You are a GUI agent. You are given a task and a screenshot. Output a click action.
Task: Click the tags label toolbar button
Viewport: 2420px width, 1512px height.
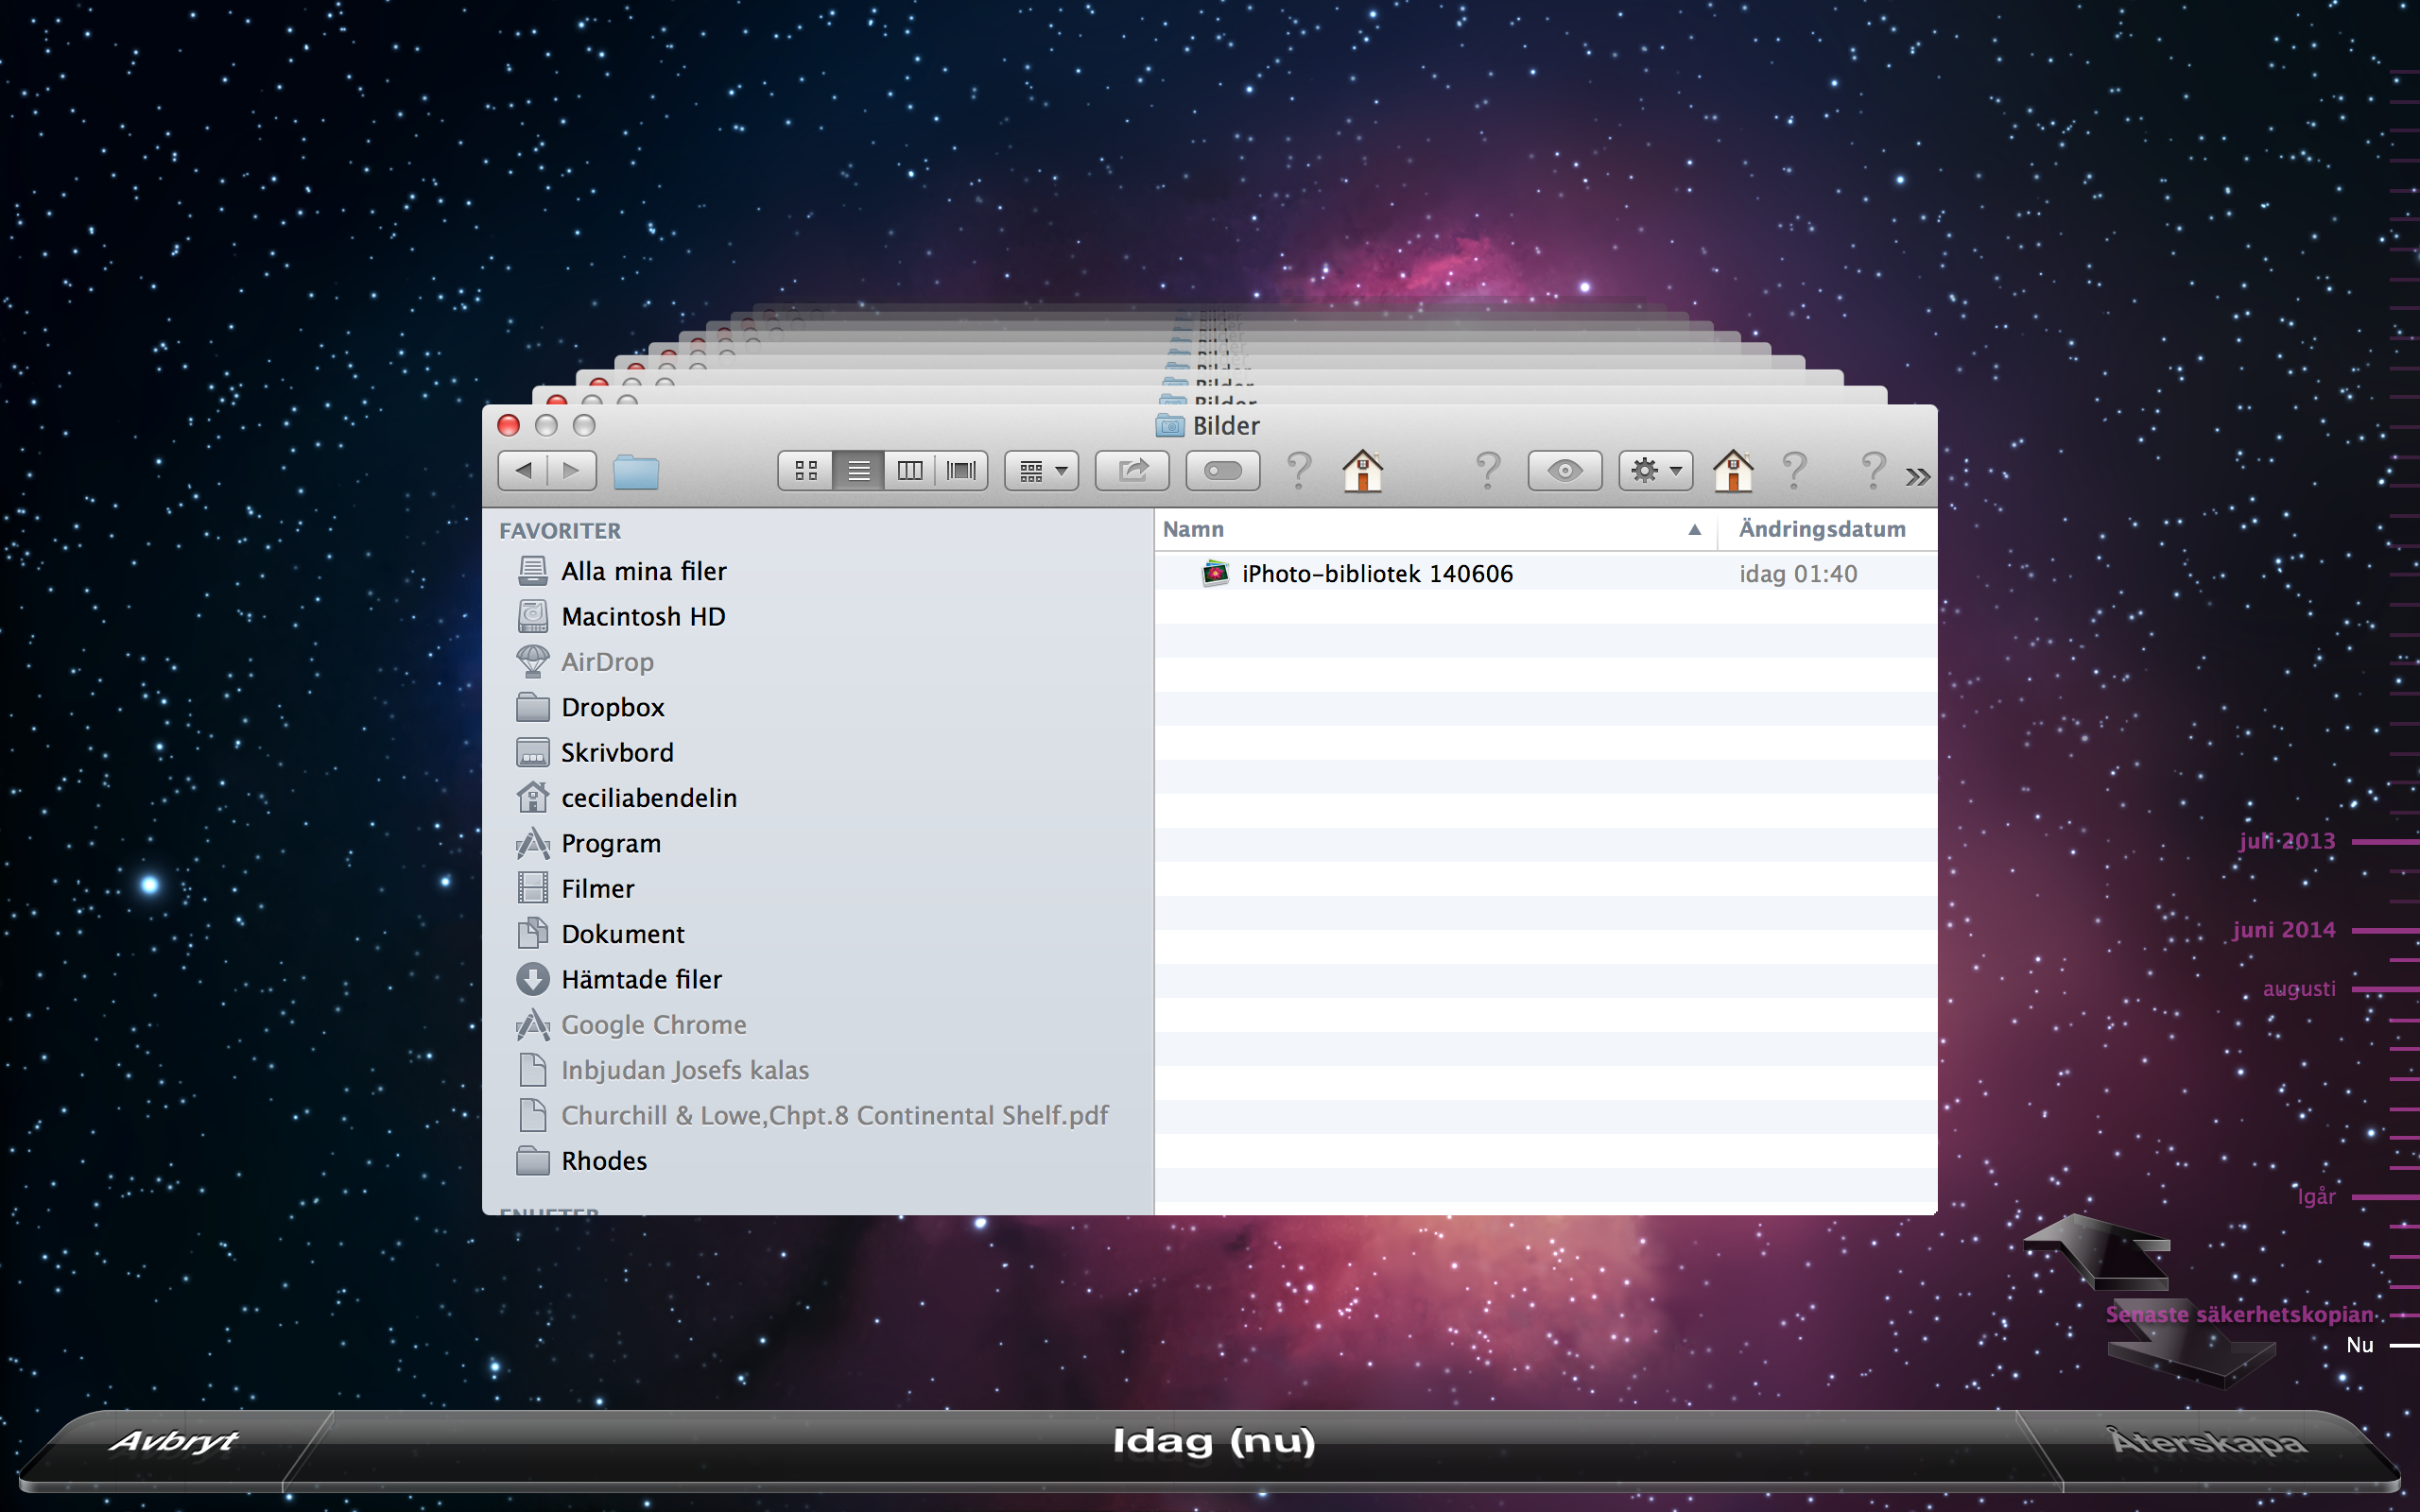point(1222,470)
